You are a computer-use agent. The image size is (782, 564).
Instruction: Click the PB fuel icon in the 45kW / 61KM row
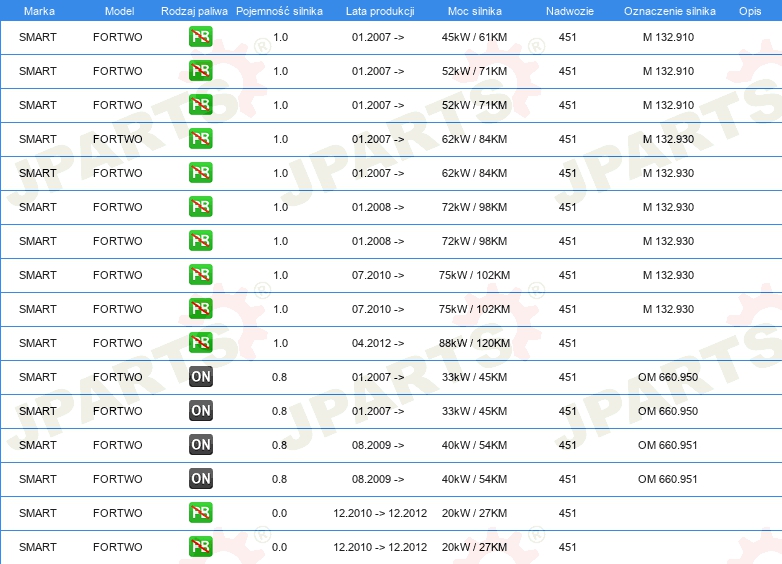point(201,37)
